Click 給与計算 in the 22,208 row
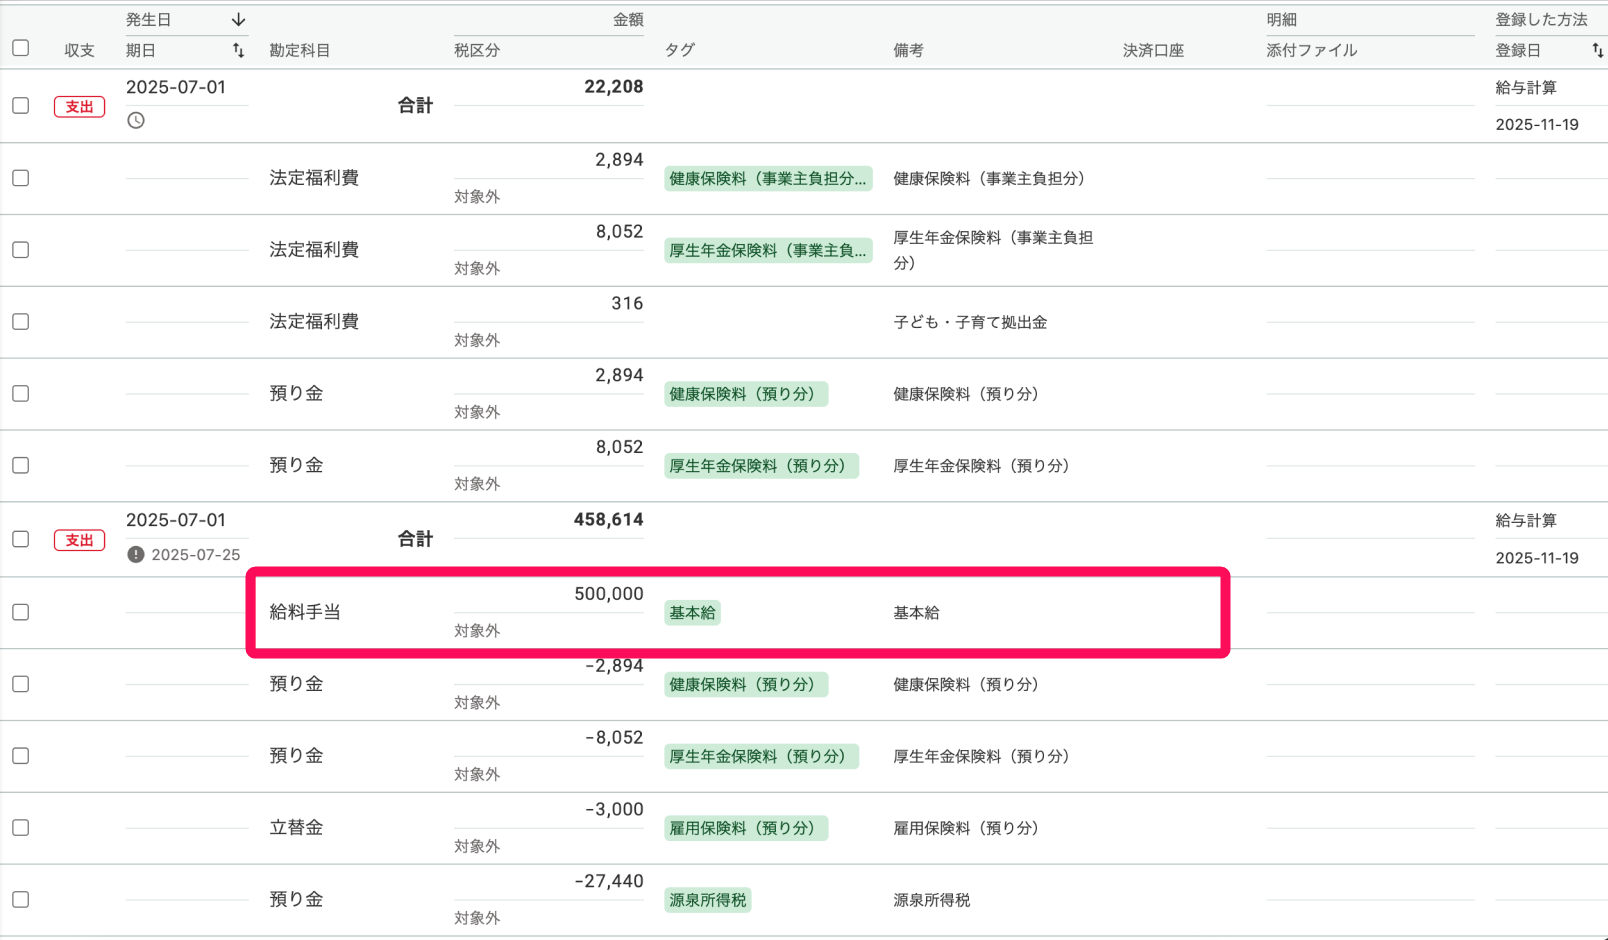The width and height of the screenshot is (1608, 940). coord(1526,88)
